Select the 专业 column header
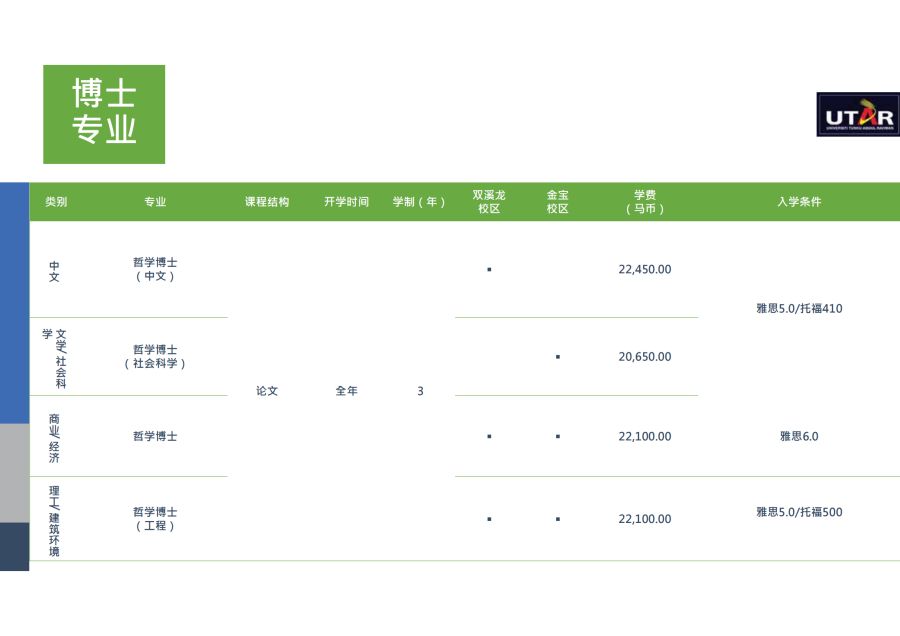Image resolution: width=900 pixels, height=636 pixels. tap(155, 202)
